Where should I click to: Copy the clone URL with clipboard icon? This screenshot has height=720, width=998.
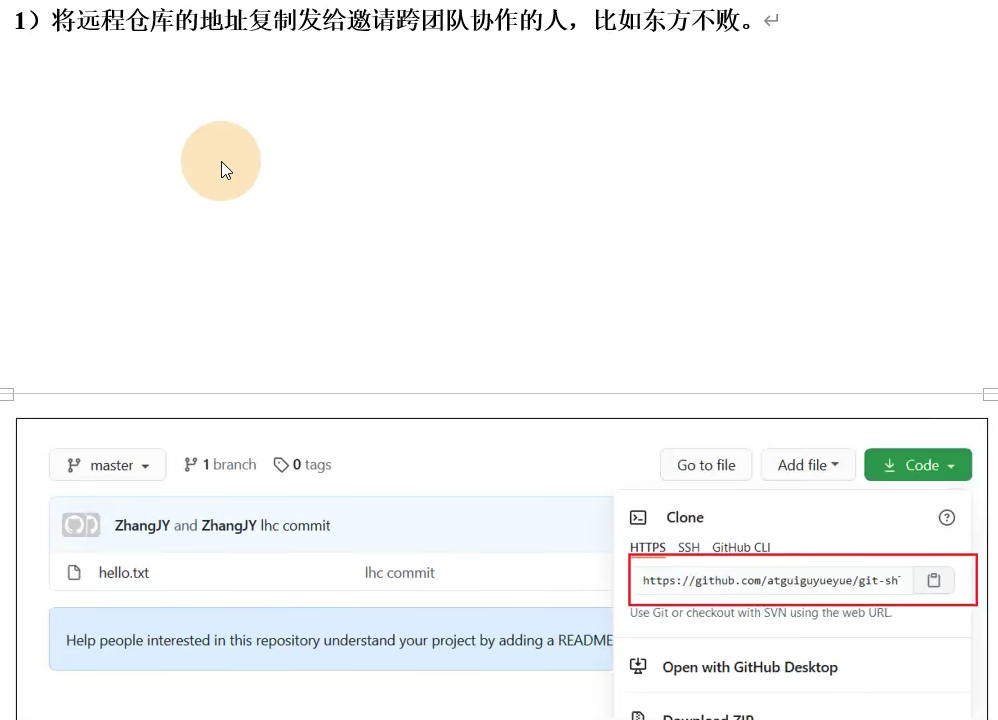[934, 581]
